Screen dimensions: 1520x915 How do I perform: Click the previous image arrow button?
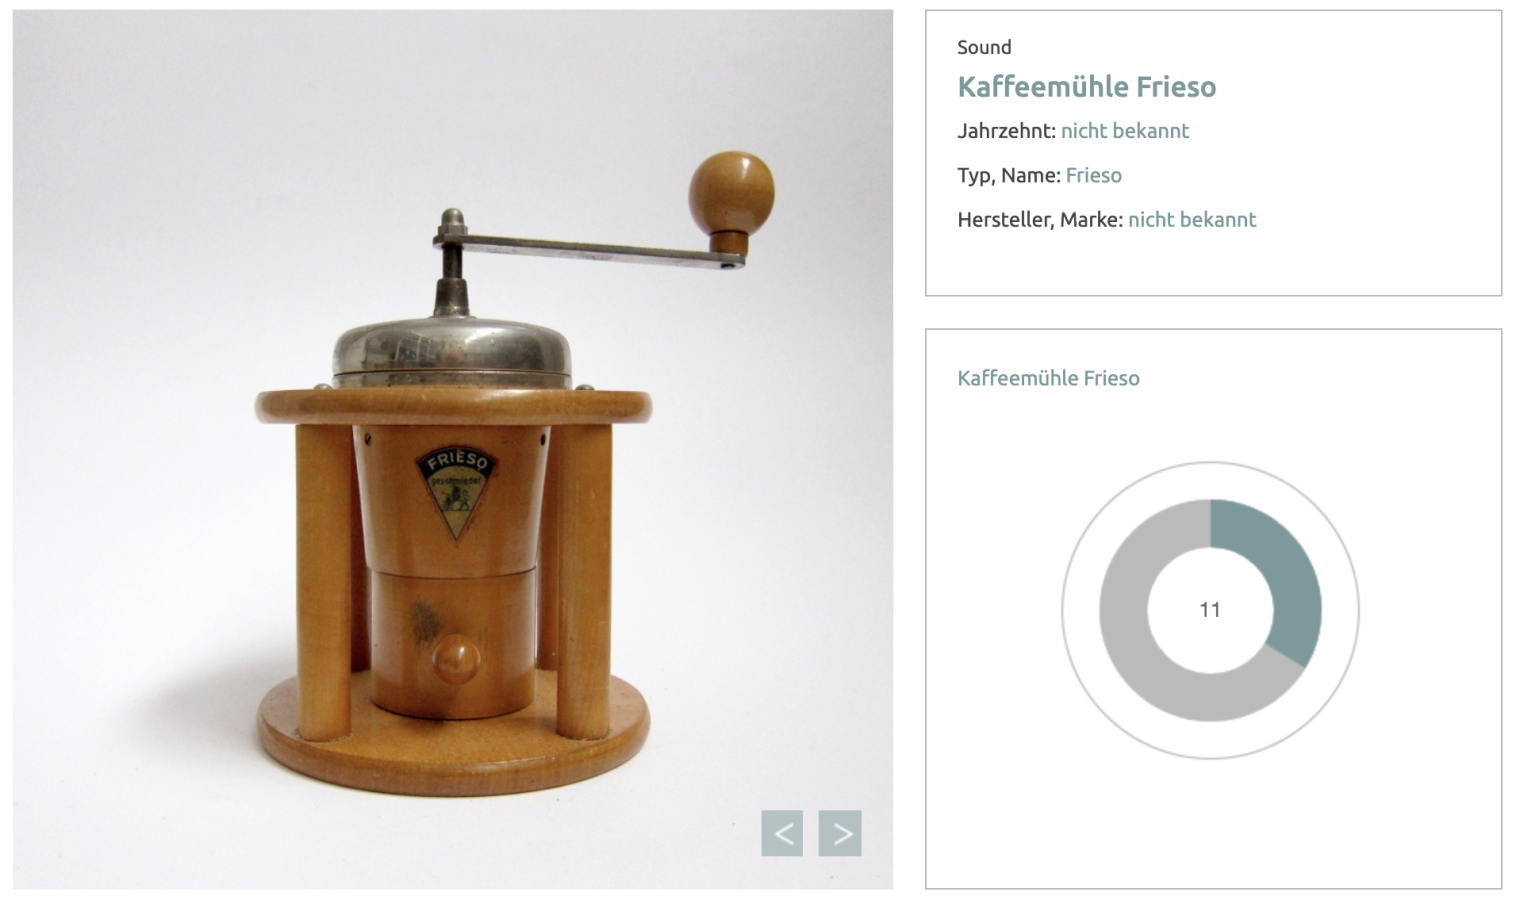[x=782, y=833]
